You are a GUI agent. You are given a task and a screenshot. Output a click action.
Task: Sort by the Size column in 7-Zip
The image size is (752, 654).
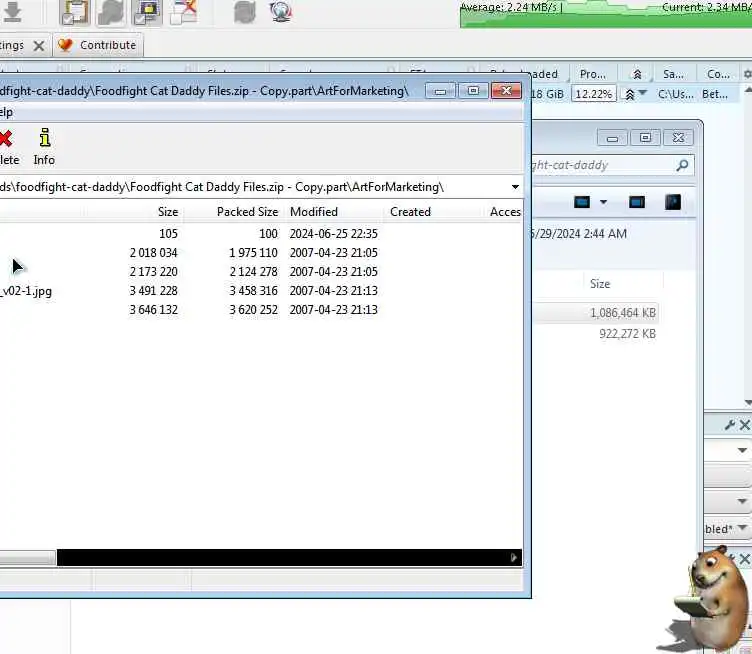(168, 211)
